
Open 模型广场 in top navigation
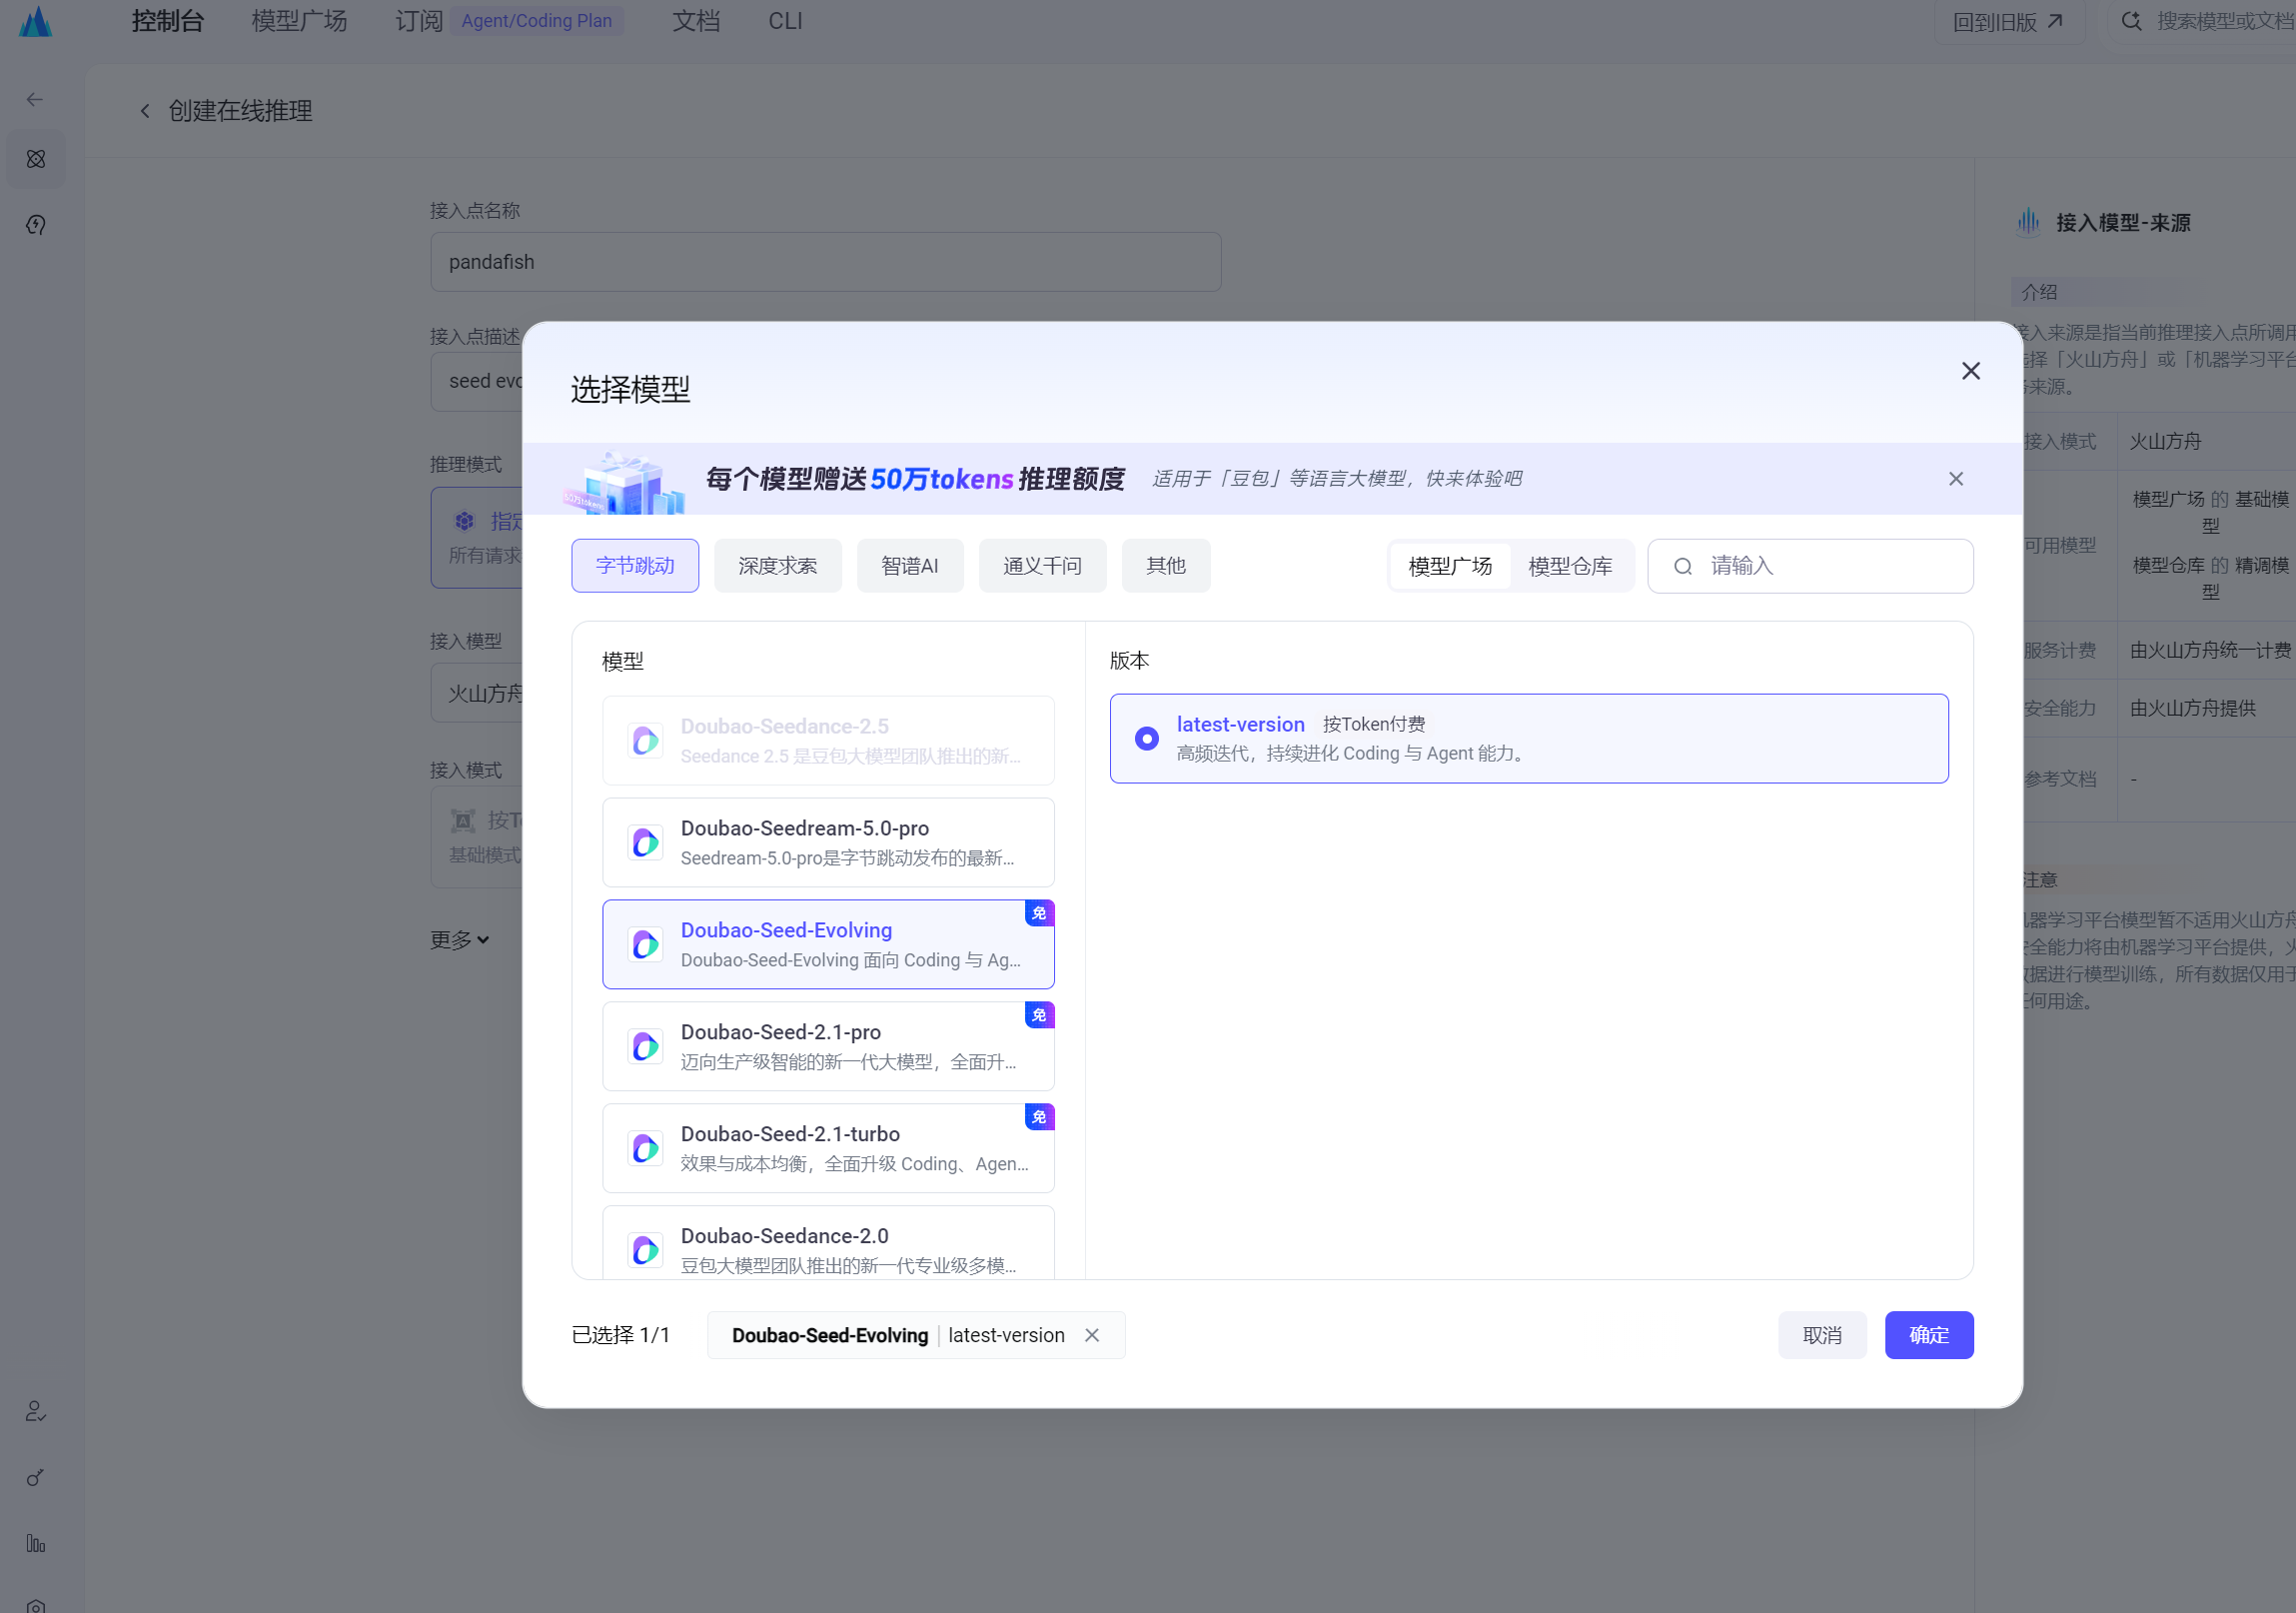coord(299,21)
